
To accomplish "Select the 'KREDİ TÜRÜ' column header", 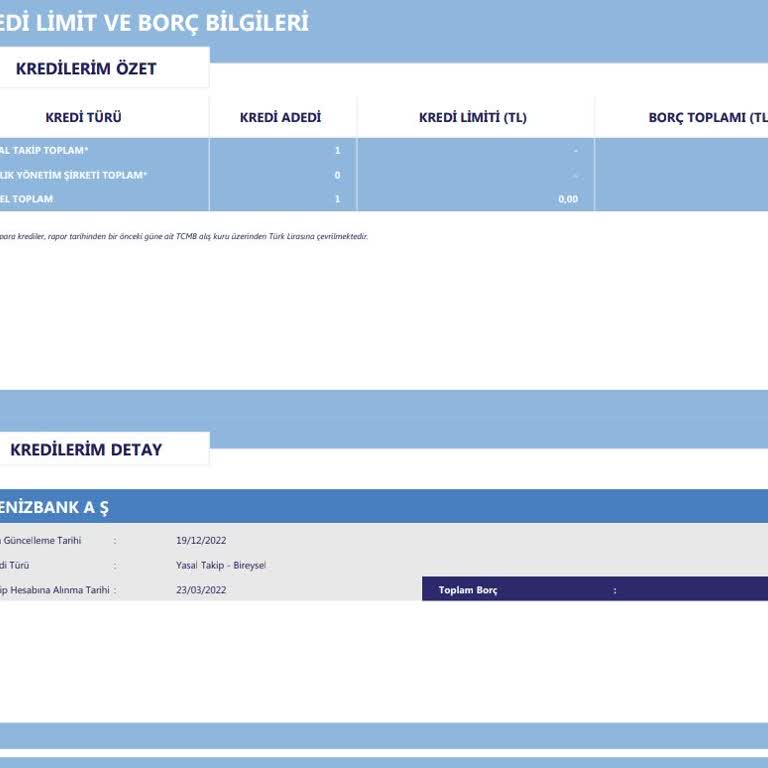I will tap(83, 118).
